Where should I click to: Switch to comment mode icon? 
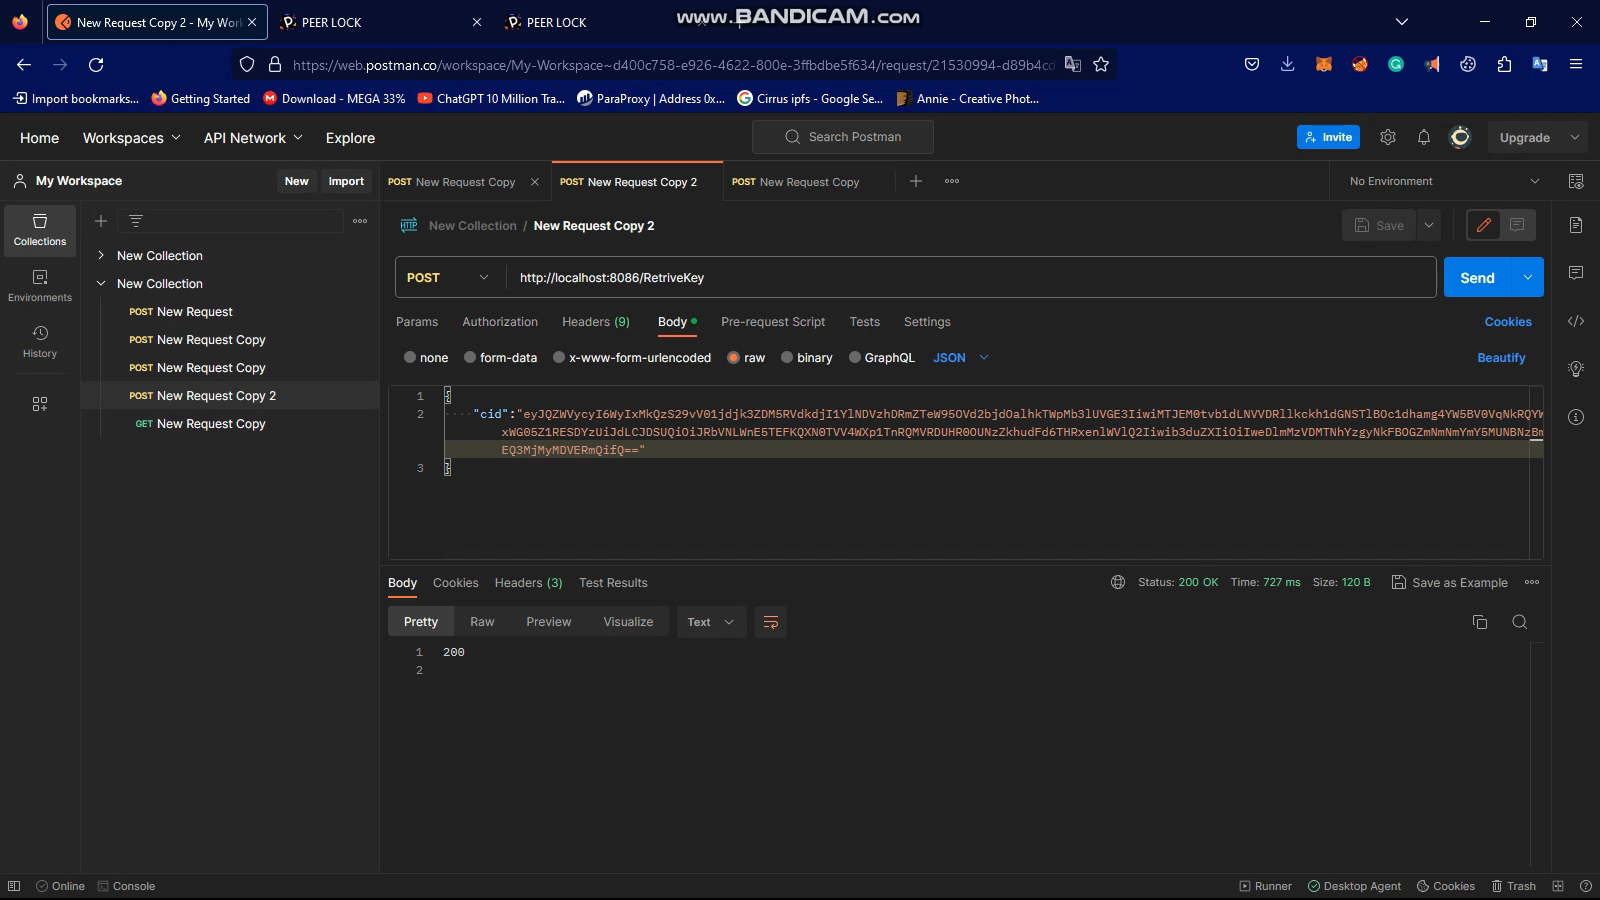pyautogui.click(x=1517, y=225)
